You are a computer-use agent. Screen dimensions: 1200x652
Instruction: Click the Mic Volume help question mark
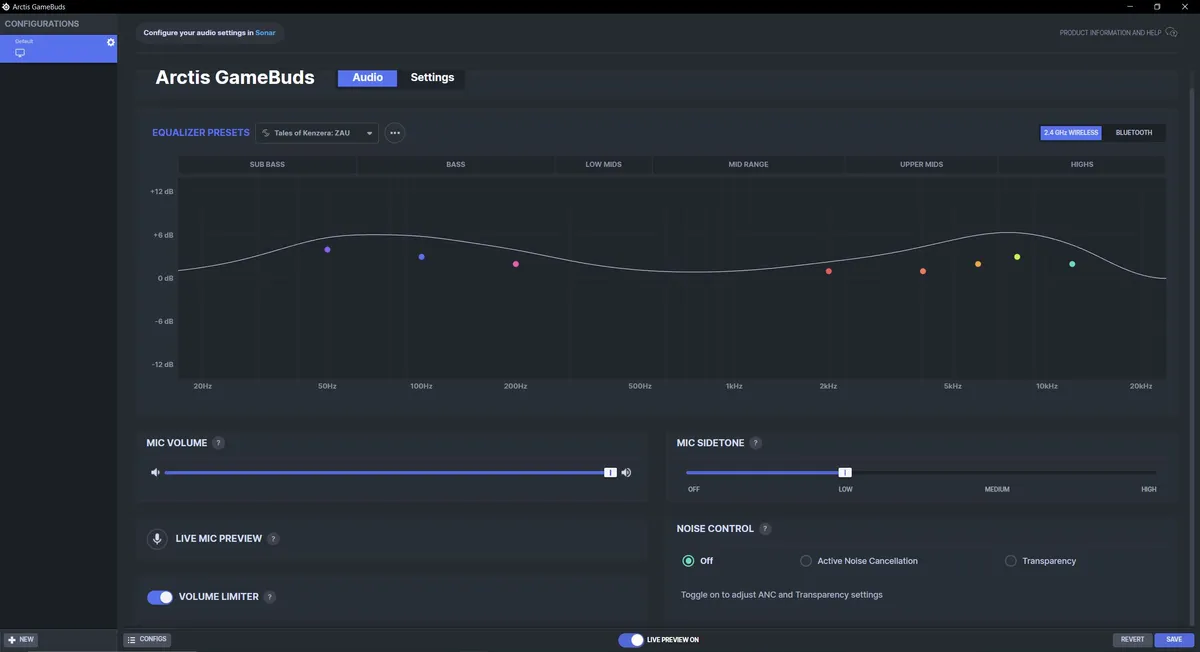coord(219,443)
